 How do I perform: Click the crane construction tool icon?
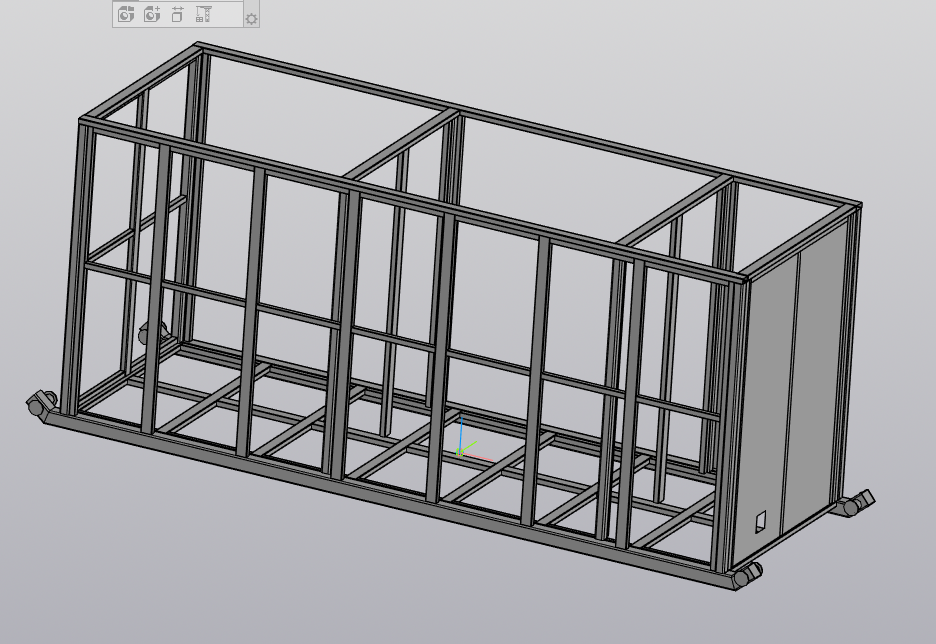[x=204, y=14]
